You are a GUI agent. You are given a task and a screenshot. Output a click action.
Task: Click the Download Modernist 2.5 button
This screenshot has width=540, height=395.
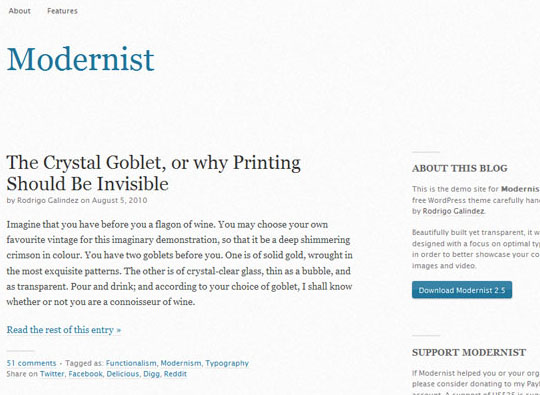(462, 290)
